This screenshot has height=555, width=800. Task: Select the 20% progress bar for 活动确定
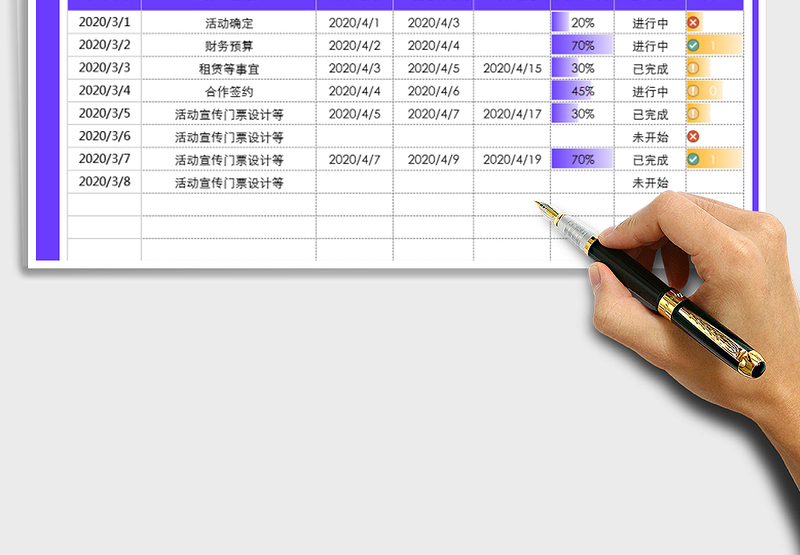pos(582,22)
